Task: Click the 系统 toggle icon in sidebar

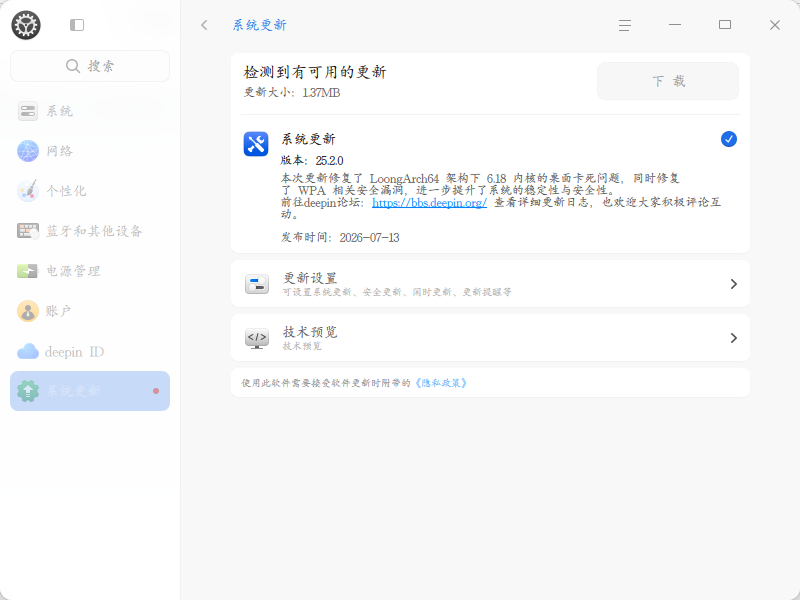Action: pyautogui.click(x=28, y=111)
